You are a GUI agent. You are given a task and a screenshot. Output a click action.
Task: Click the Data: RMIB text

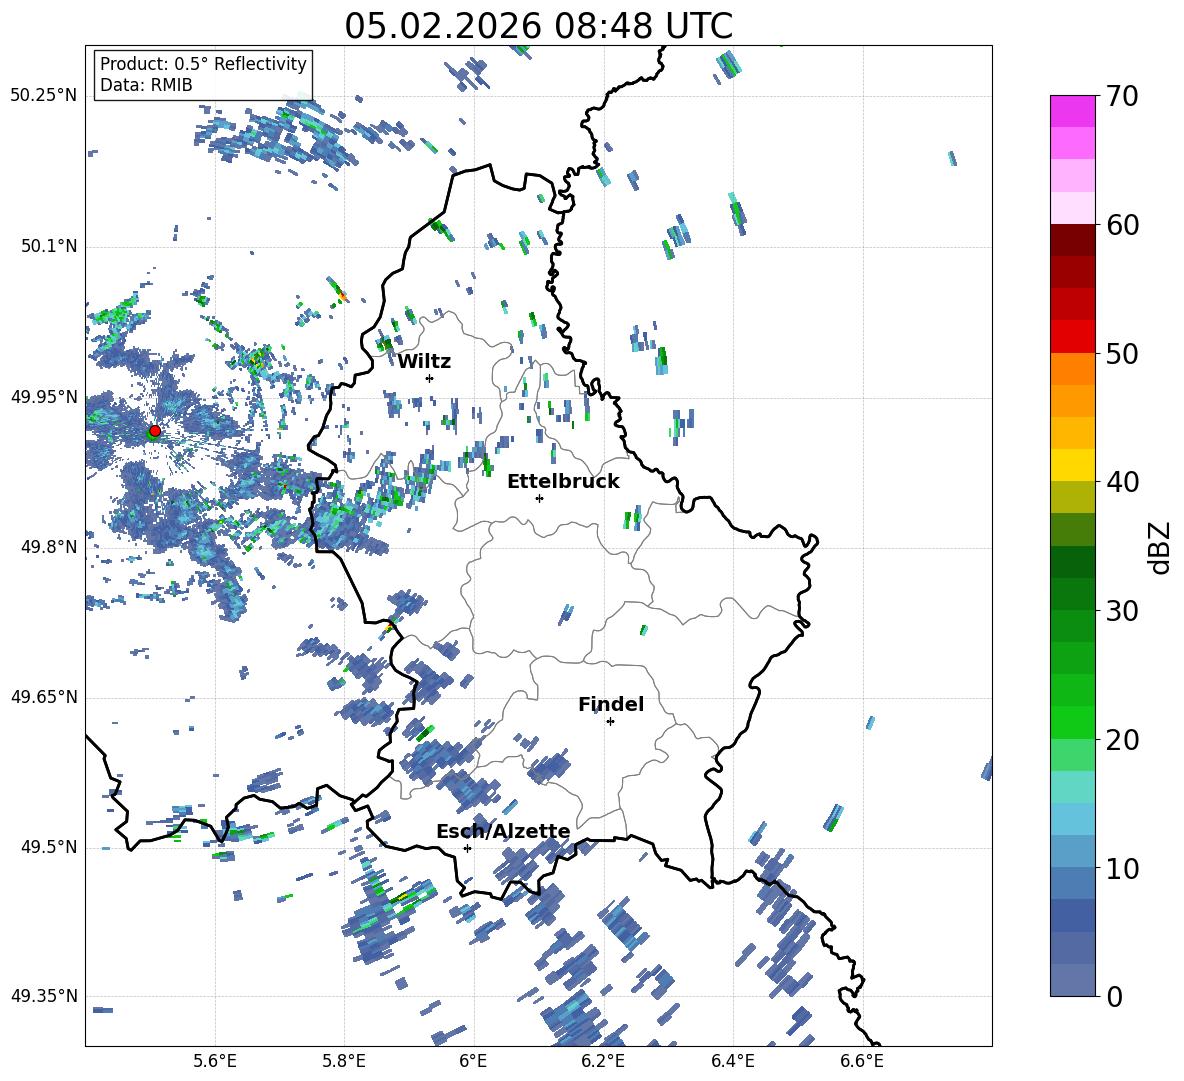pyautogui.click(x=146, y=85)
